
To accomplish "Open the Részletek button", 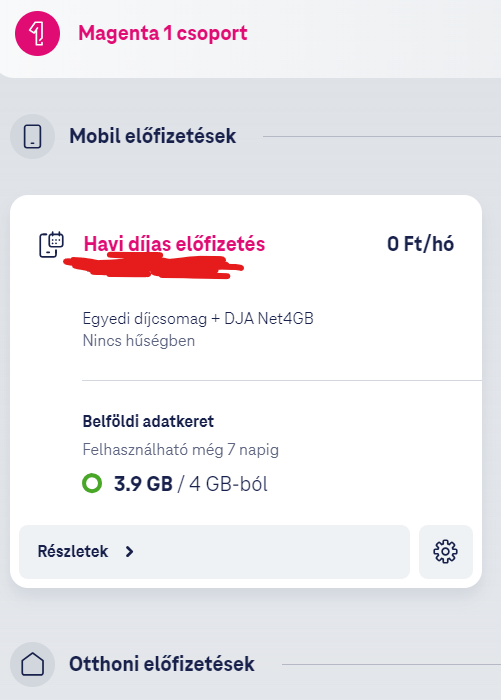I will coord(214,552).
